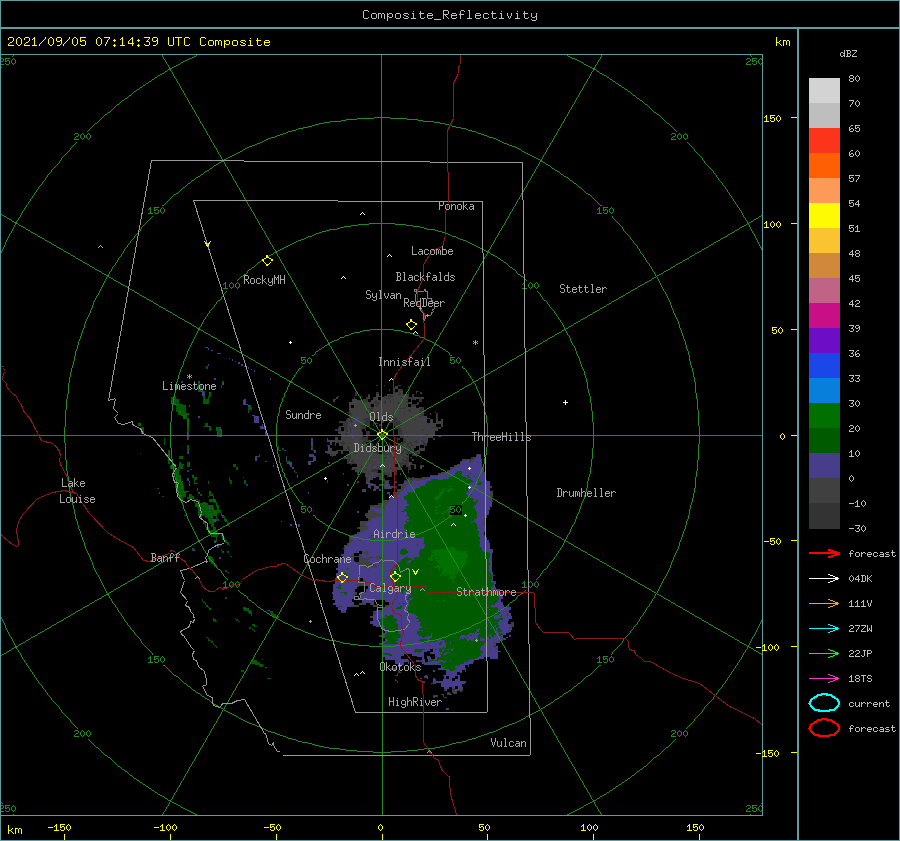Click the dBZ legend heading
Screen dimensions: 900x841
(x=848, y=53)
